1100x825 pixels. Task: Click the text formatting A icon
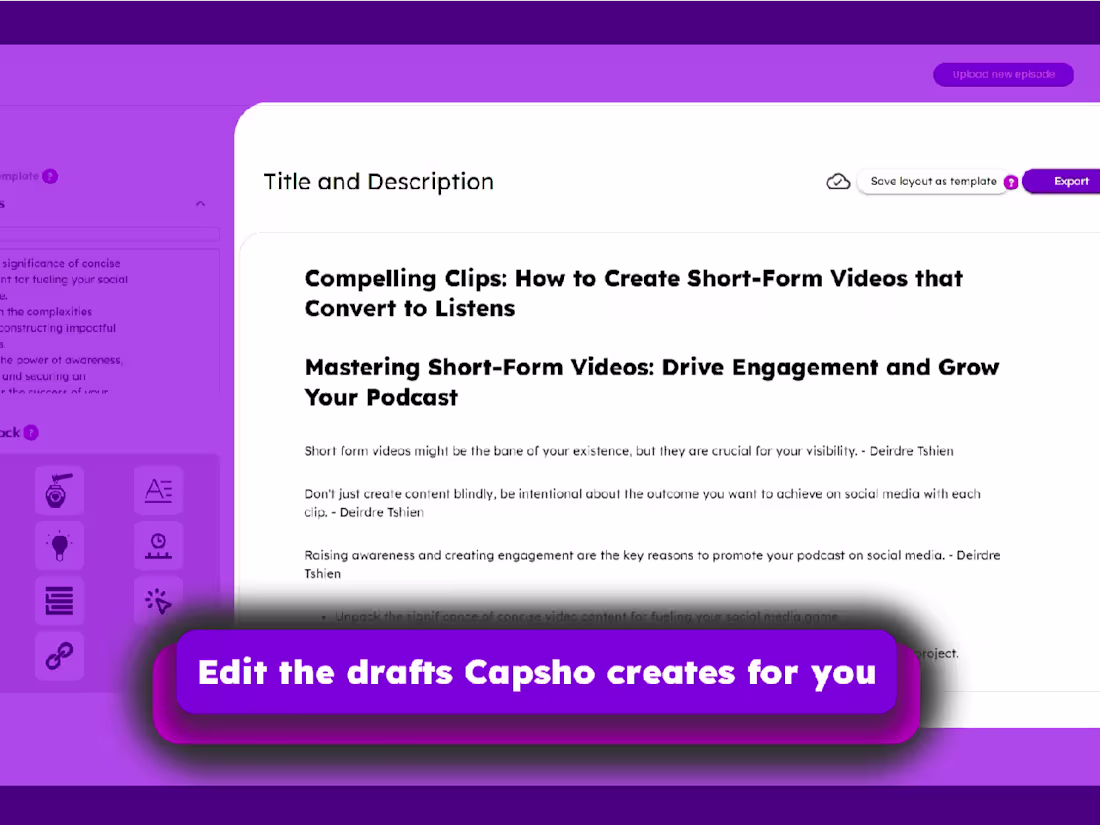click(159, 491)
